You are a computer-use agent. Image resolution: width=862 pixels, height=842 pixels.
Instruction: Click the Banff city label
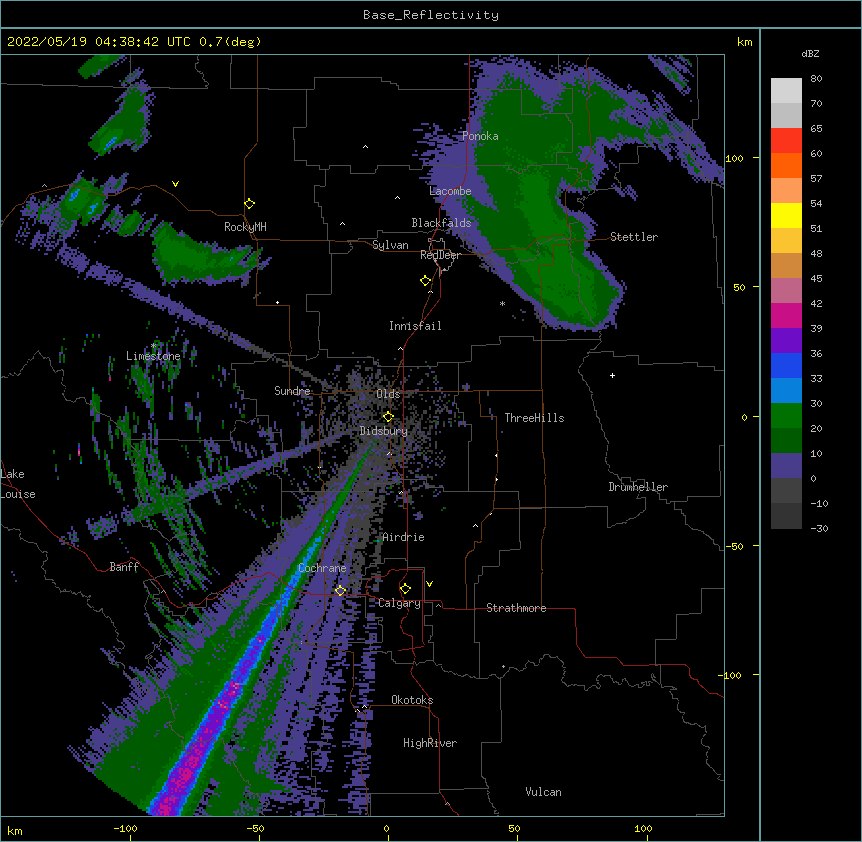click(124, 567)
